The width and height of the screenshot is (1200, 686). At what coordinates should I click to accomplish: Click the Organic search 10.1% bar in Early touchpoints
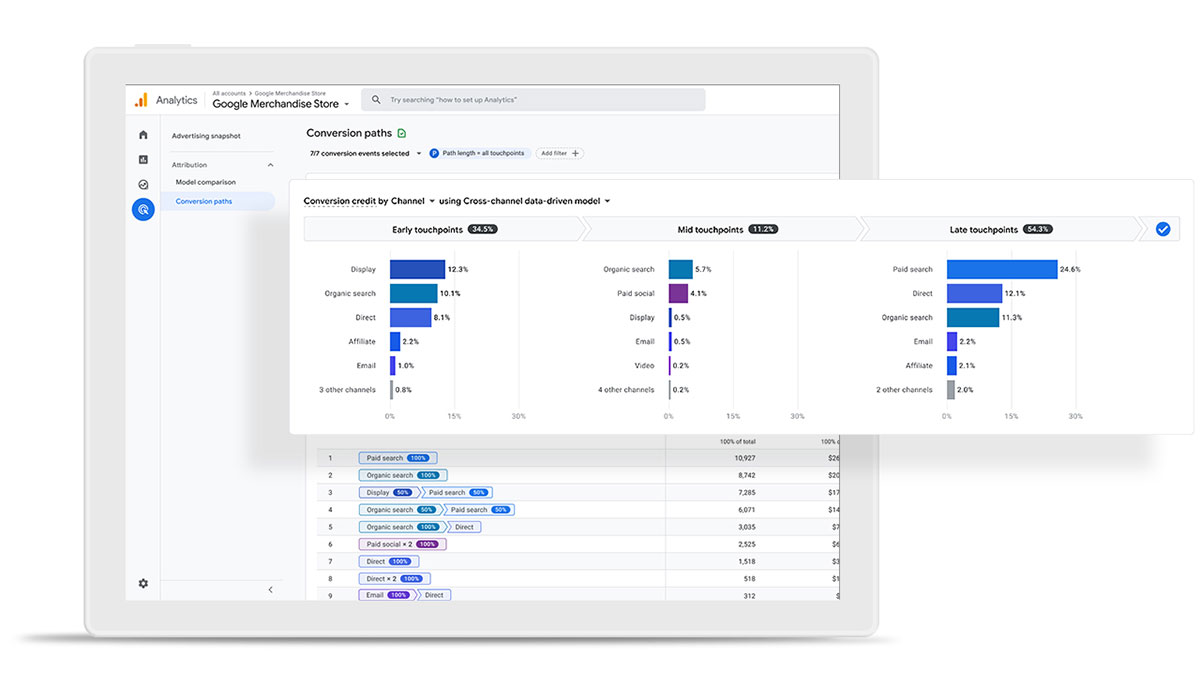(413, 293)
